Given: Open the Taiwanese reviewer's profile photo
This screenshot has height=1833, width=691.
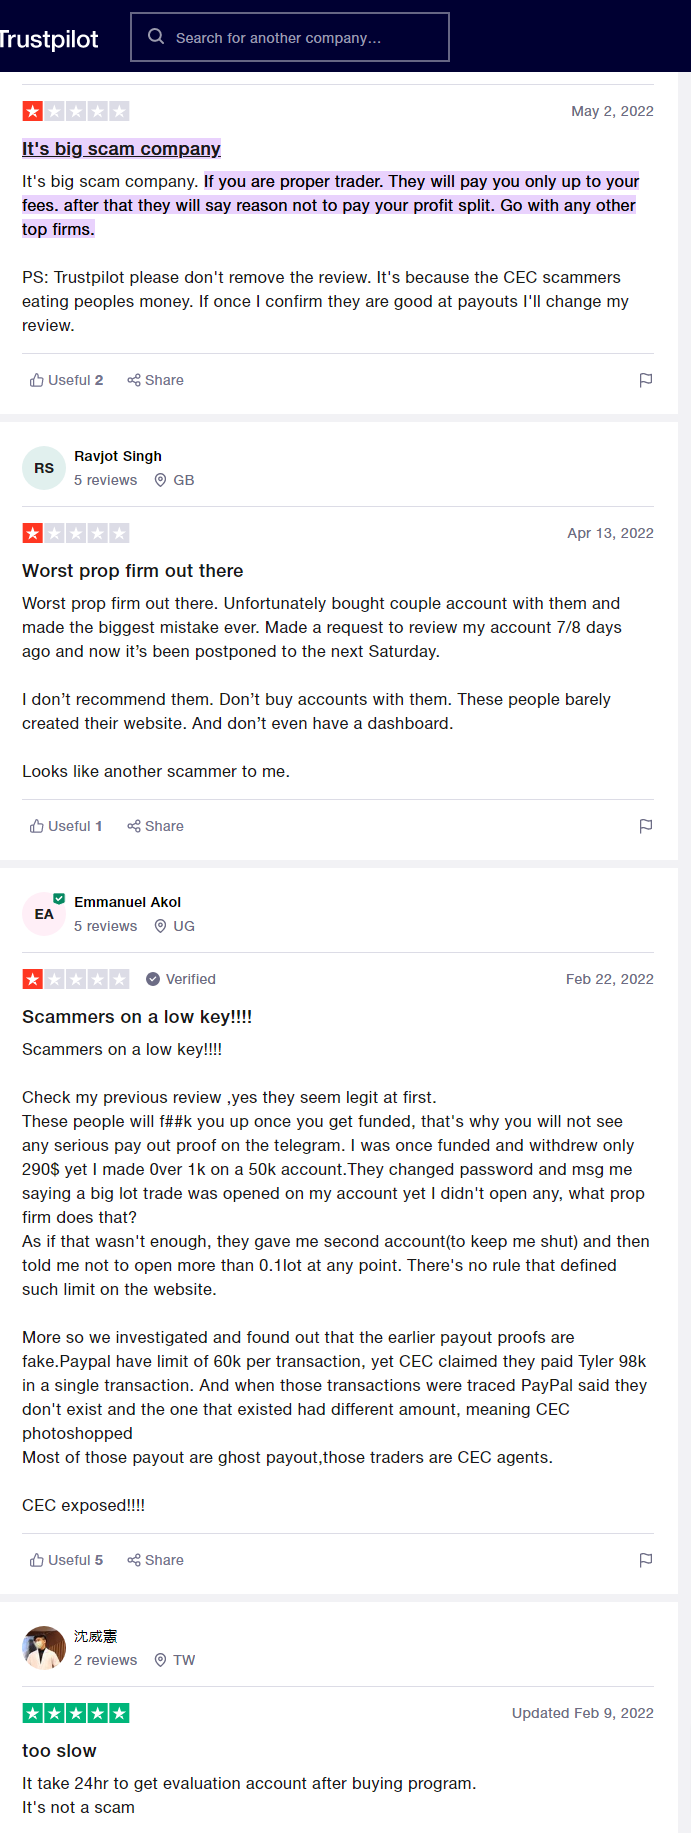Looking at the screenshot, I should (x=44, y=1648).
